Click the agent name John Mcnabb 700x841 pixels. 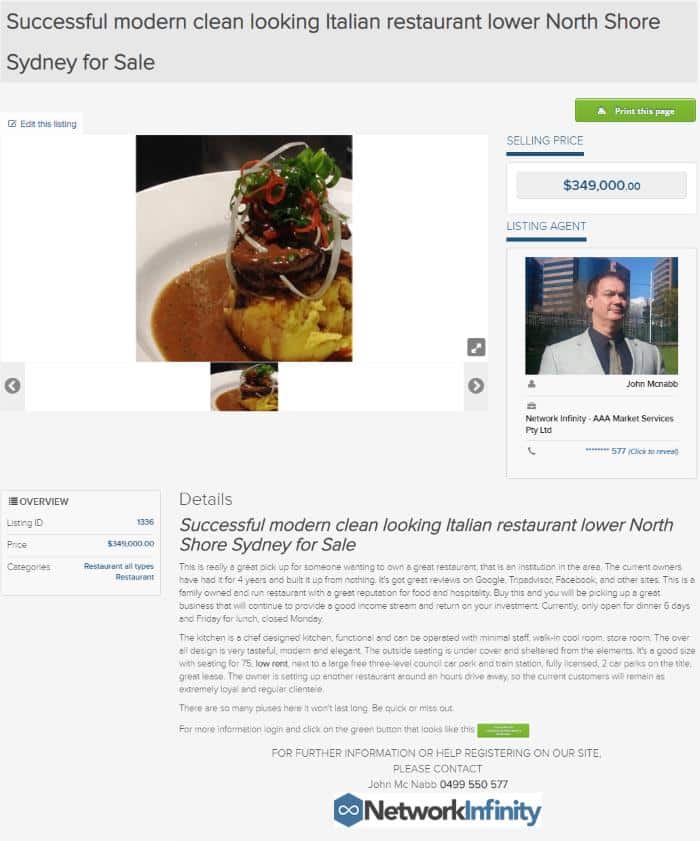tap(652, 384)
